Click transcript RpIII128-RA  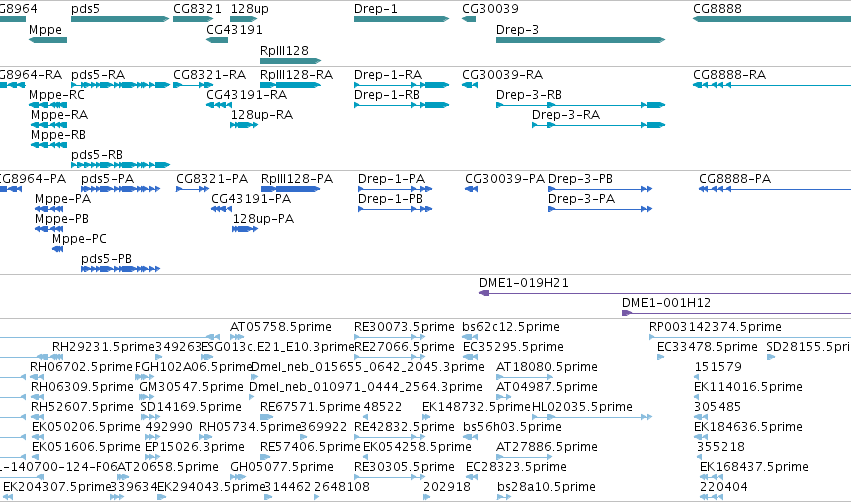290,85
